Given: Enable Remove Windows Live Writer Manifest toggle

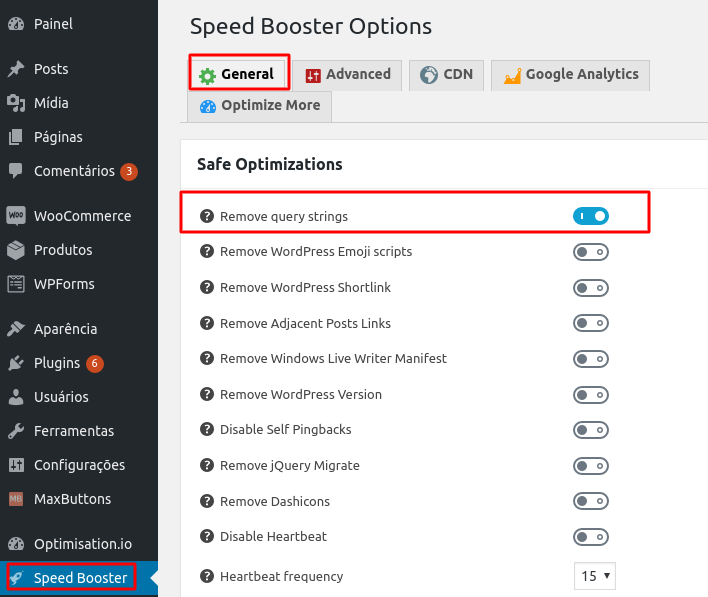Looking at the screenshot, I should click(x=591, y=359).
